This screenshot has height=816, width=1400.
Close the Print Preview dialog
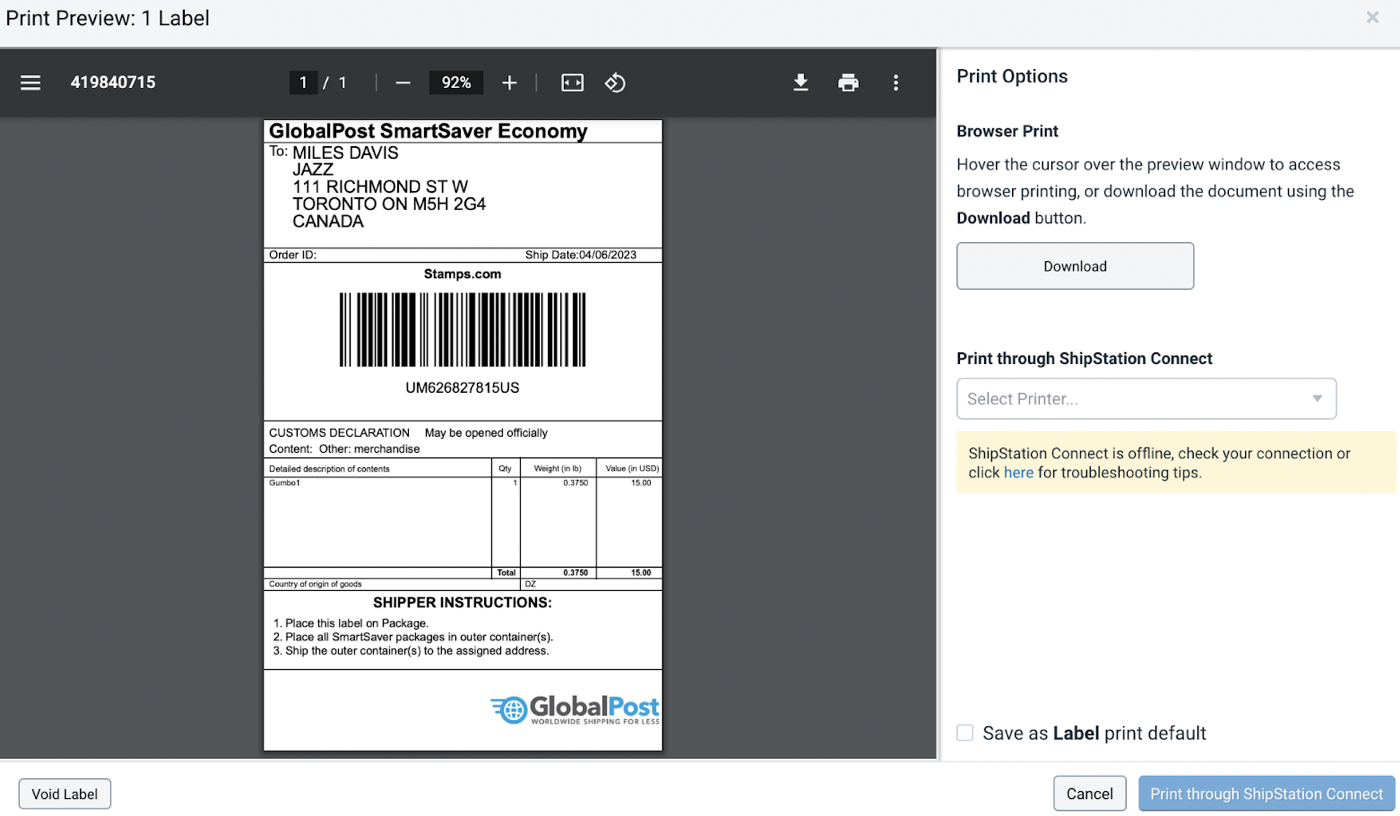1373,17
